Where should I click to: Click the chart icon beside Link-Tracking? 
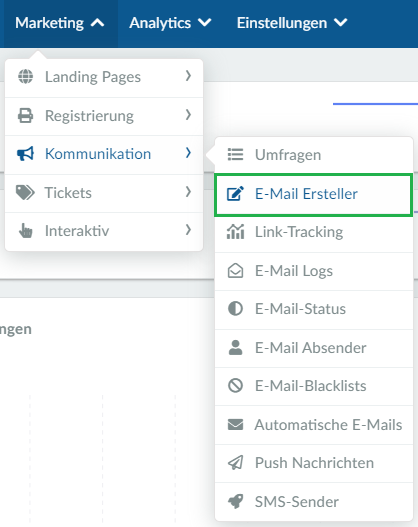[235, 232]
